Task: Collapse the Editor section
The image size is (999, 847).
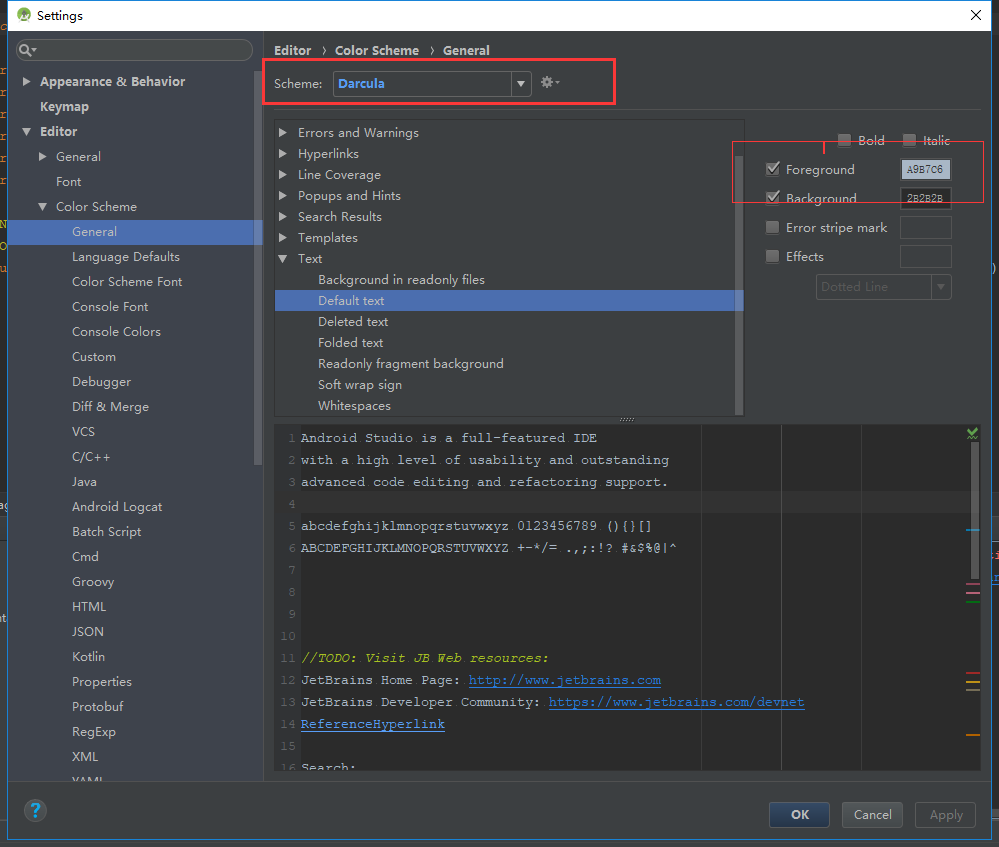Action: click(x=26, y=131)
